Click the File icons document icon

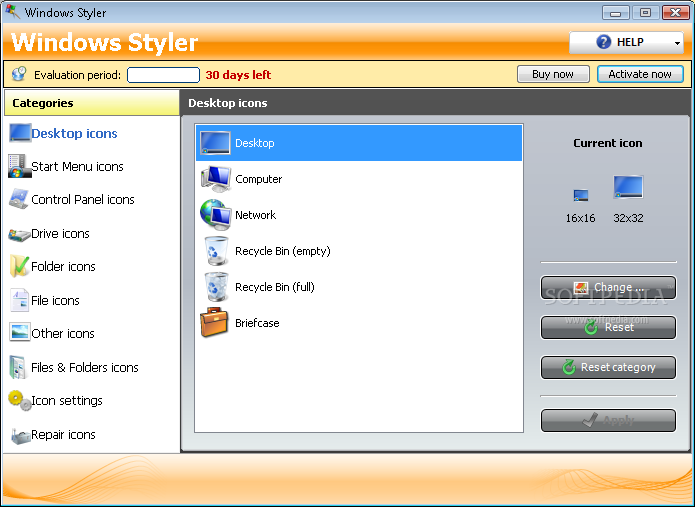(x=20, y=300)
